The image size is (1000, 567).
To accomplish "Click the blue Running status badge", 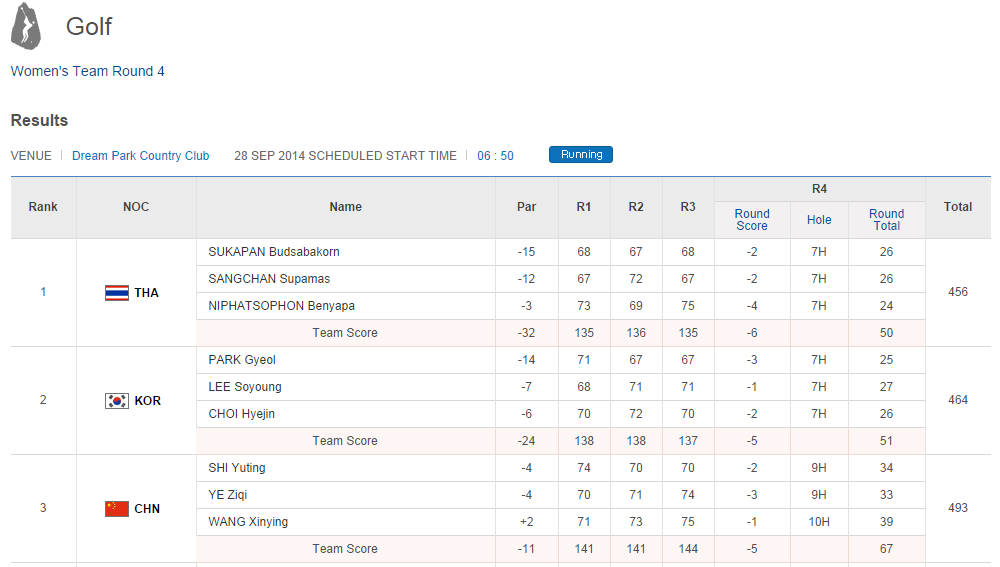I will (581, 155).
